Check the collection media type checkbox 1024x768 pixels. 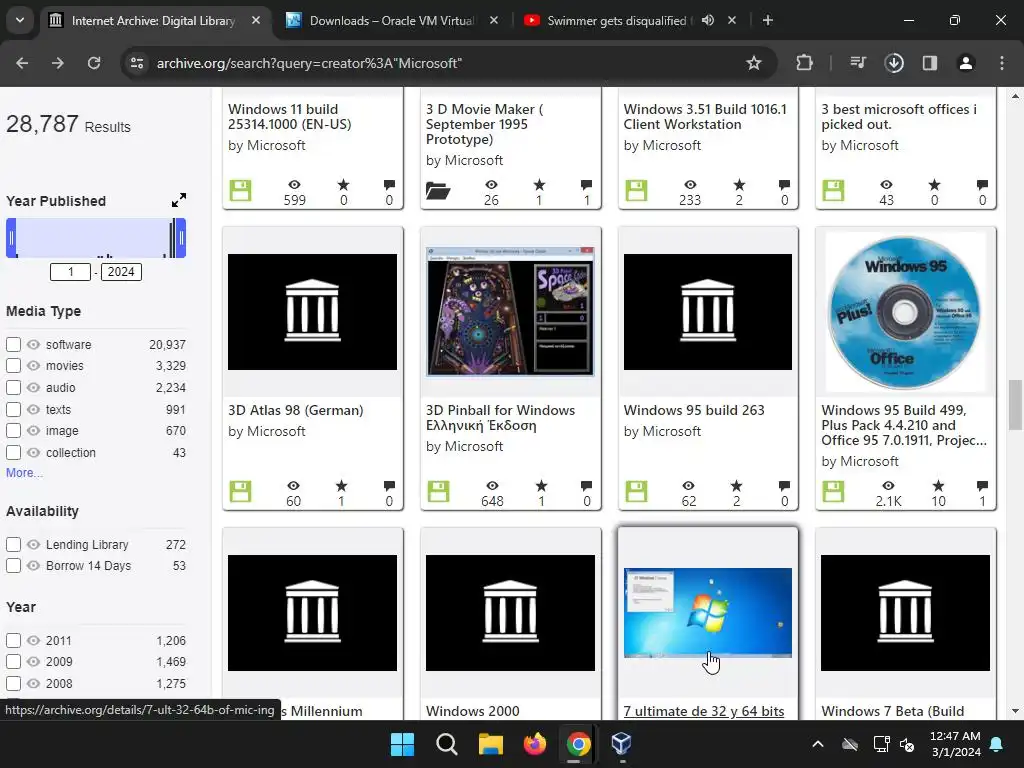coord(13,453)
